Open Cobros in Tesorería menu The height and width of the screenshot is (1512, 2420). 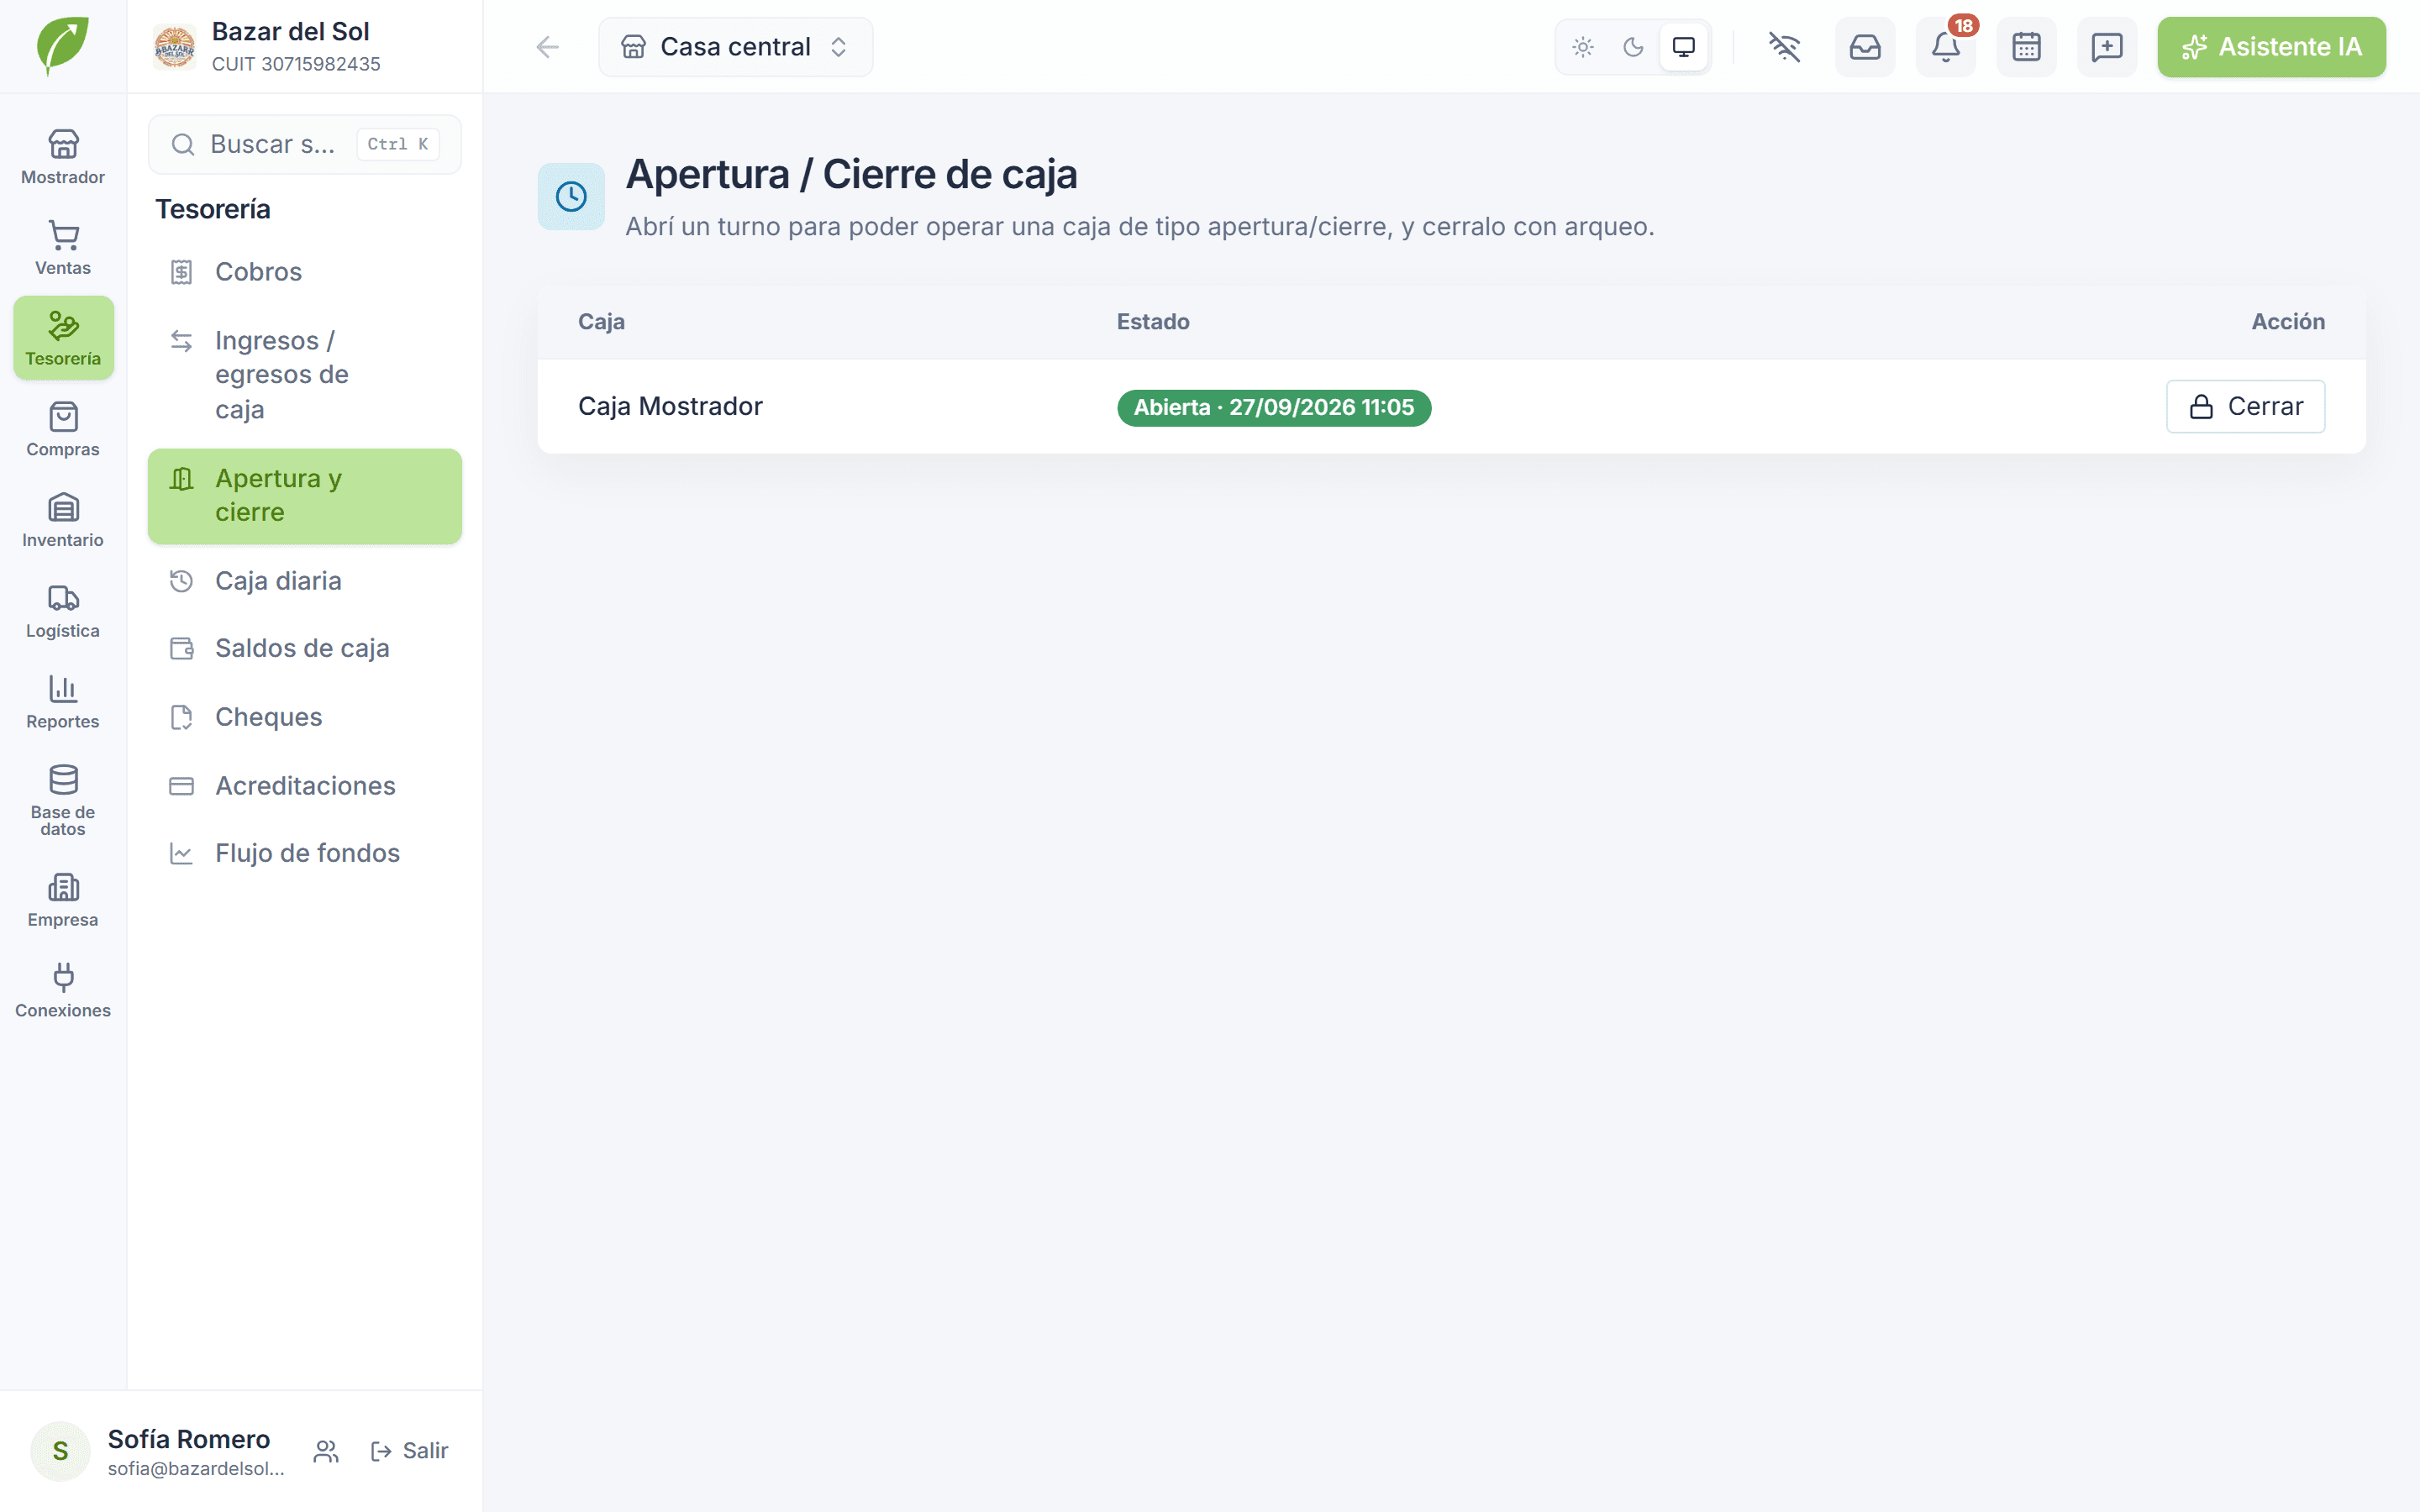coord(304,272)
